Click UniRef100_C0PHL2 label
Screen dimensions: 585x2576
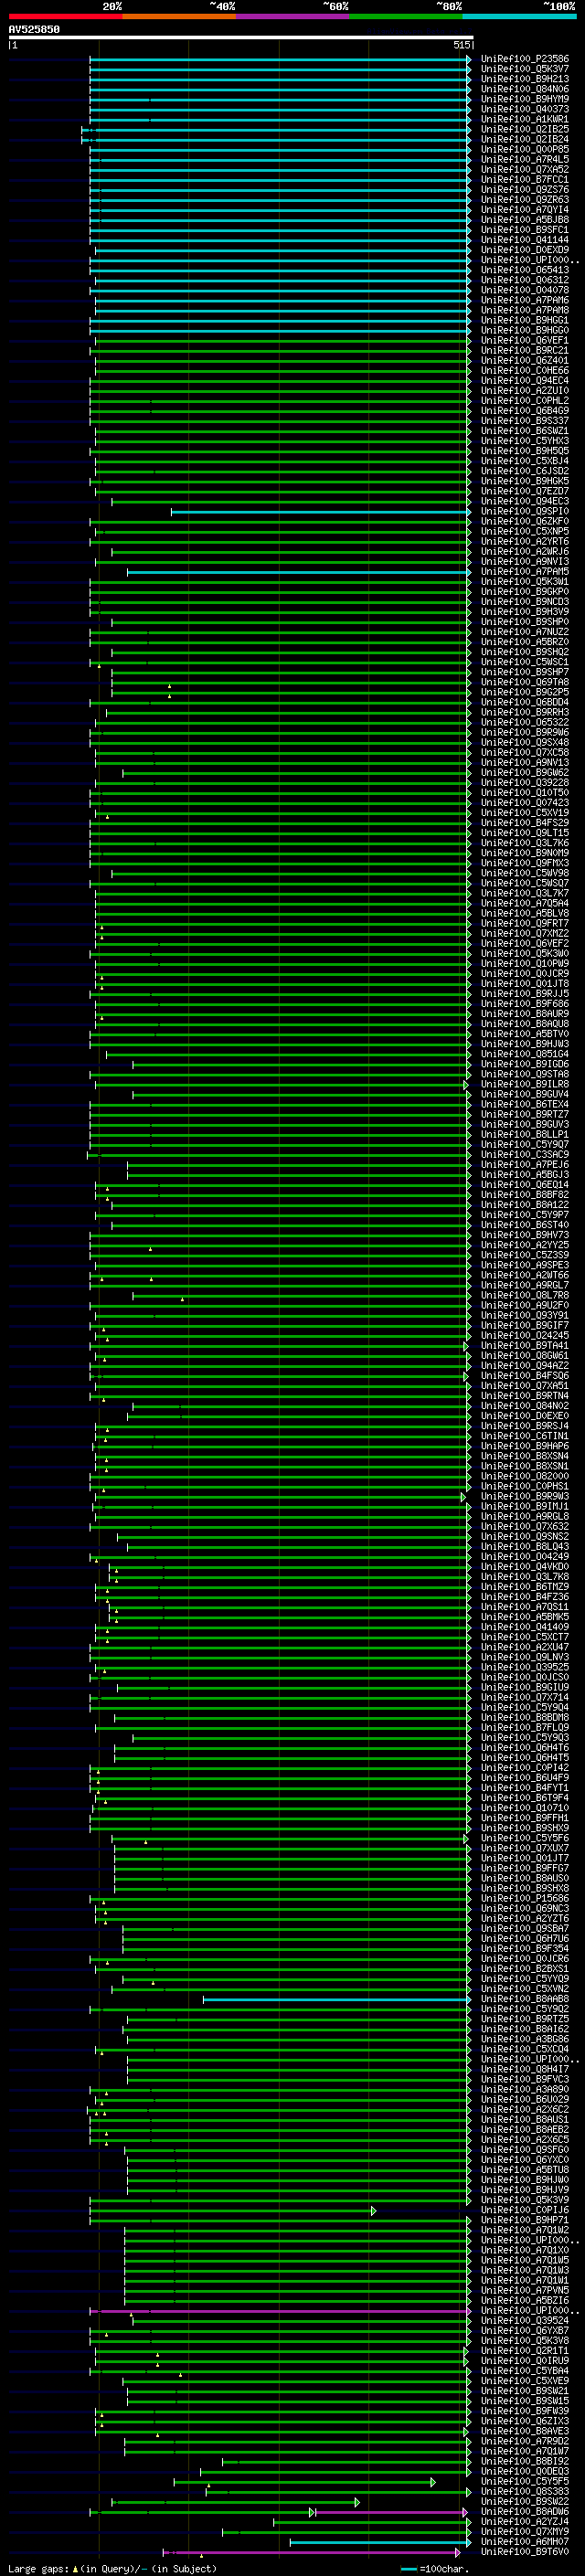click(525, 400)
